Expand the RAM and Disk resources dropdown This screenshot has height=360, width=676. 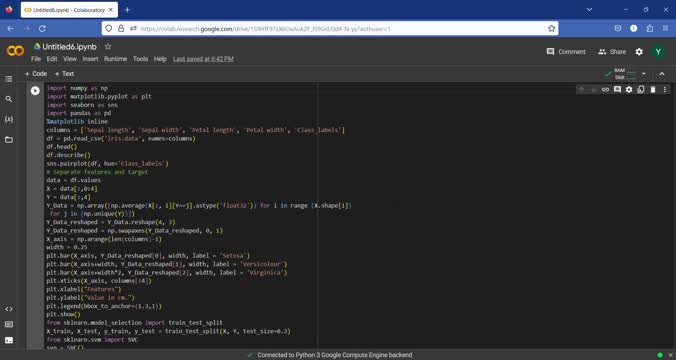click(644, 74)
